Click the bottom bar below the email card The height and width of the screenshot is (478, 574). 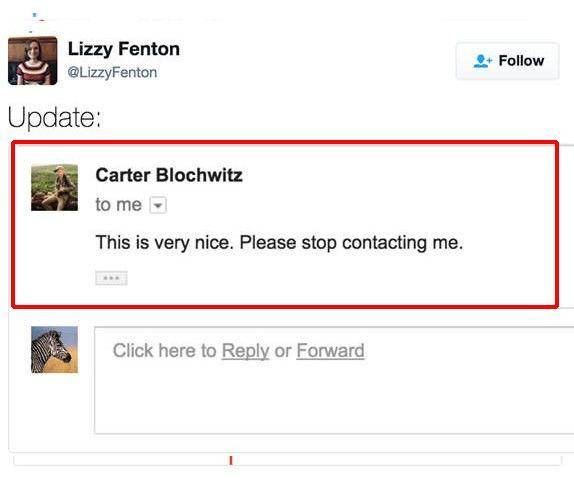pyautogui.click(x=287, y=460)
